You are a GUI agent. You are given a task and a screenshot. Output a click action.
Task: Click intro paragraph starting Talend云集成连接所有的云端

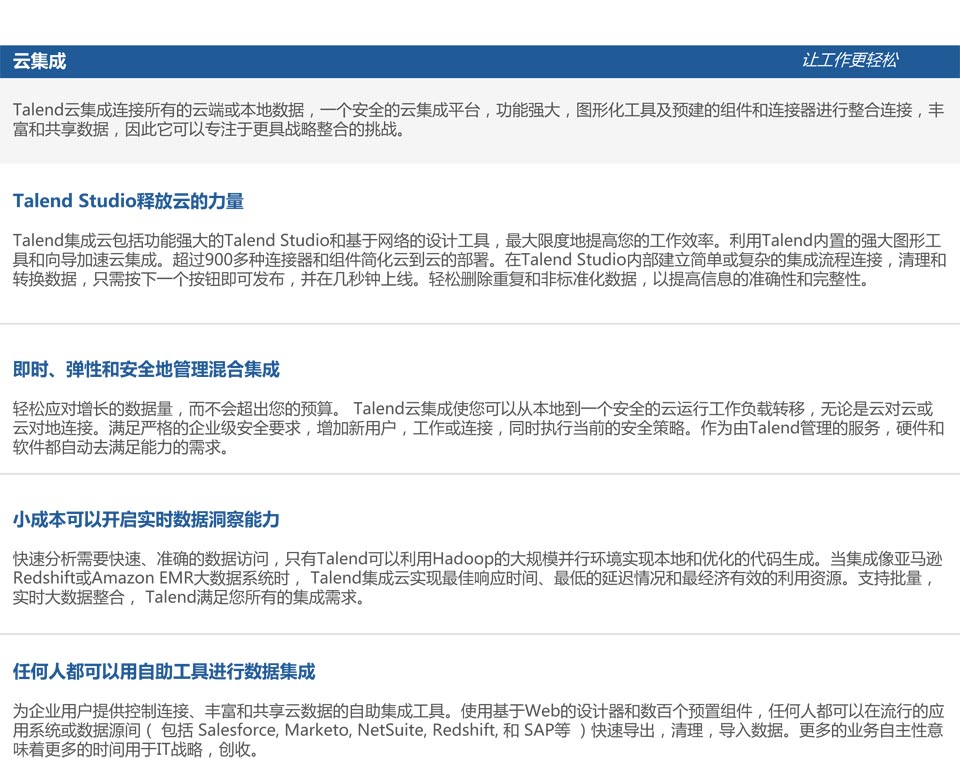479,119
